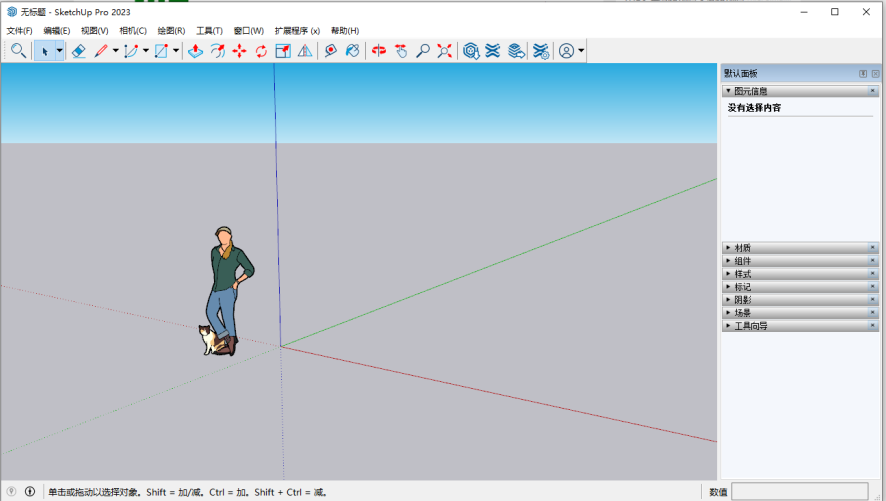Activate the Offset tool

[x=218, y=51]
